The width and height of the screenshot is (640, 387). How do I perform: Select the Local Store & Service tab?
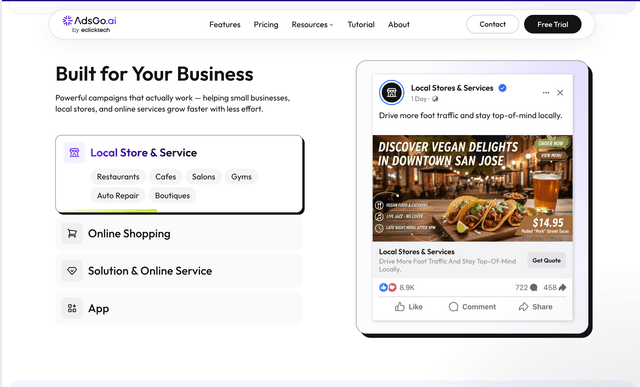(180, 174)
